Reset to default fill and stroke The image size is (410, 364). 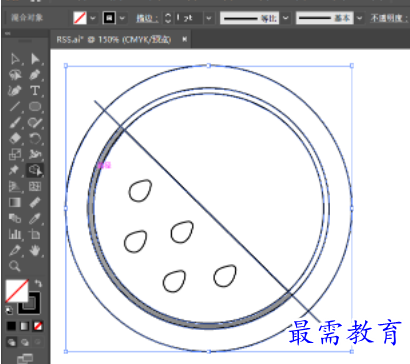point(9,310)
